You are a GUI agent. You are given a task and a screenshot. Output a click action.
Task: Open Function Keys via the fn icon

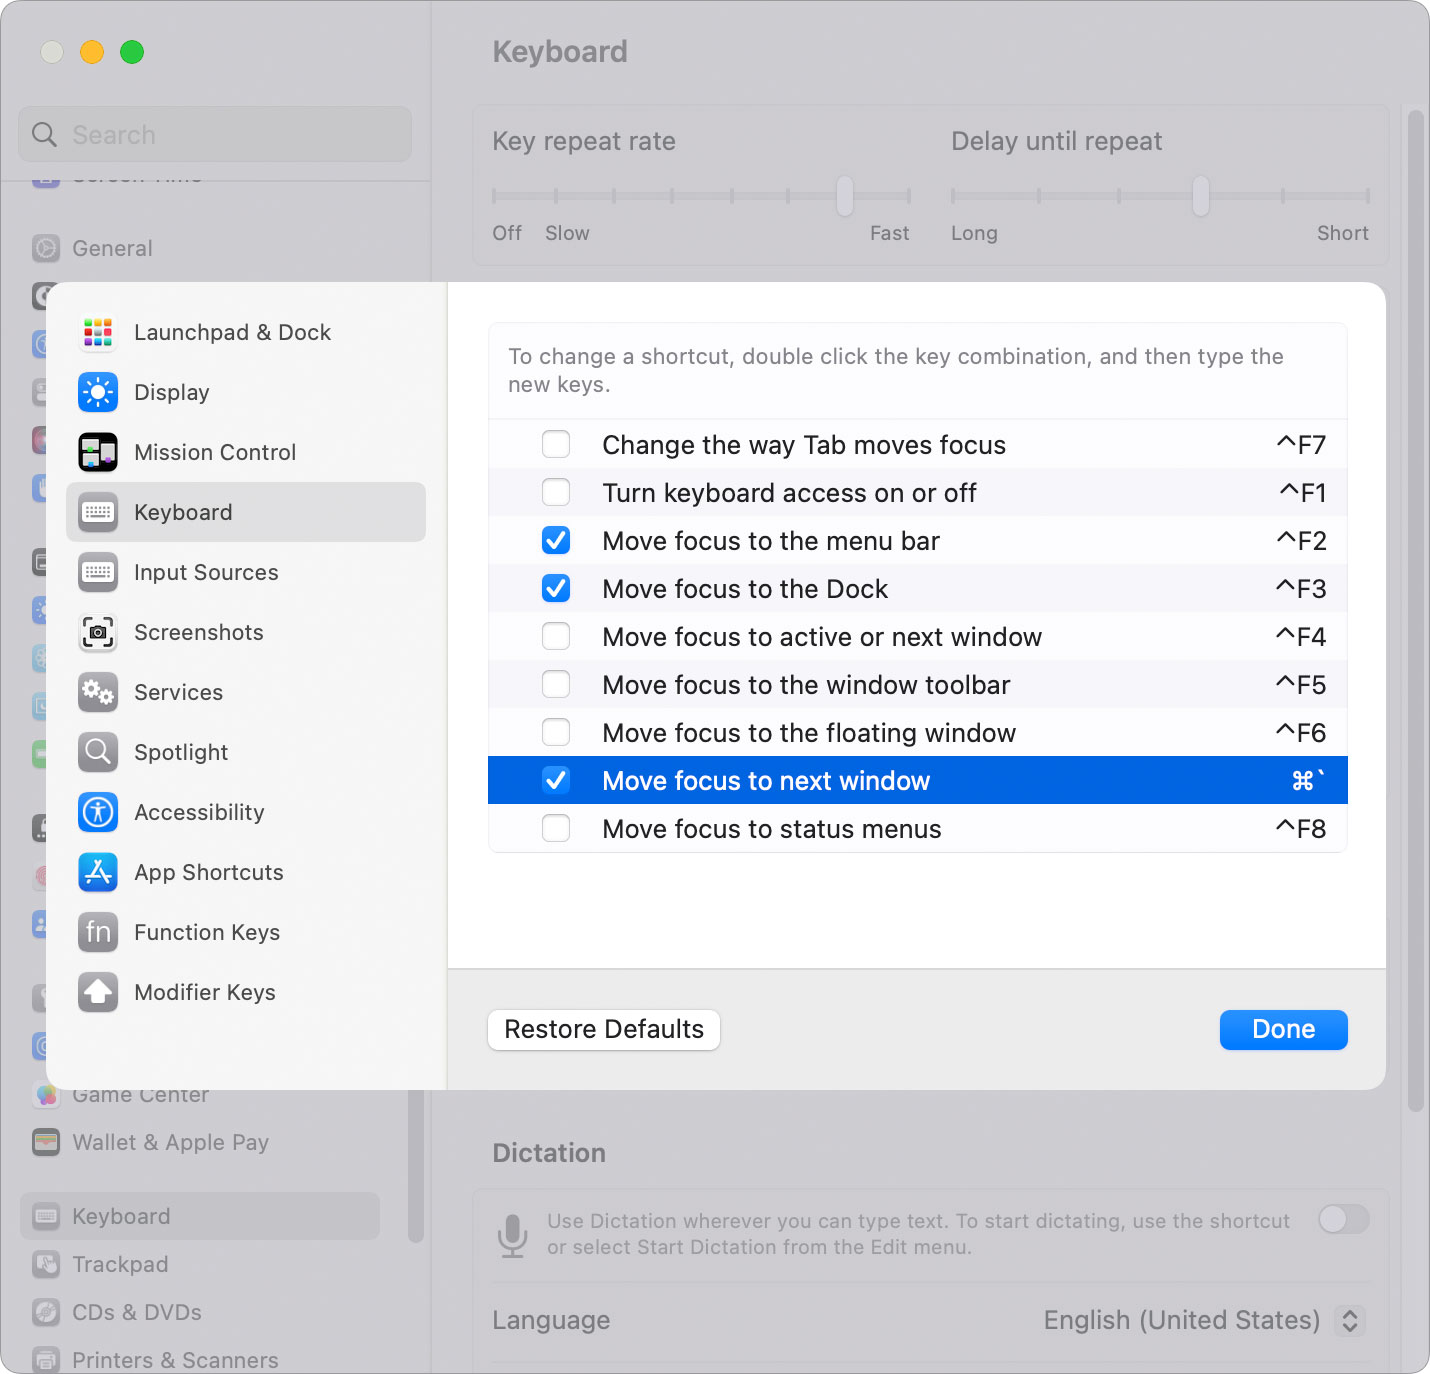pyautogui.click(x=98, y=932)
